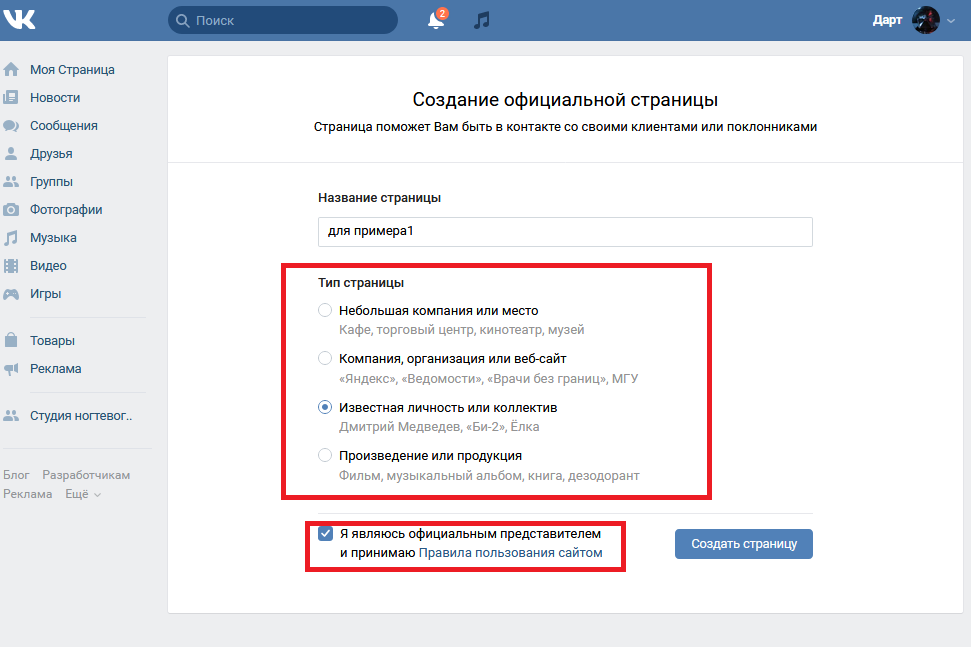
Task: Click the Игры gamepad icon
Action: pyautogui.click(x=11, y=294)
